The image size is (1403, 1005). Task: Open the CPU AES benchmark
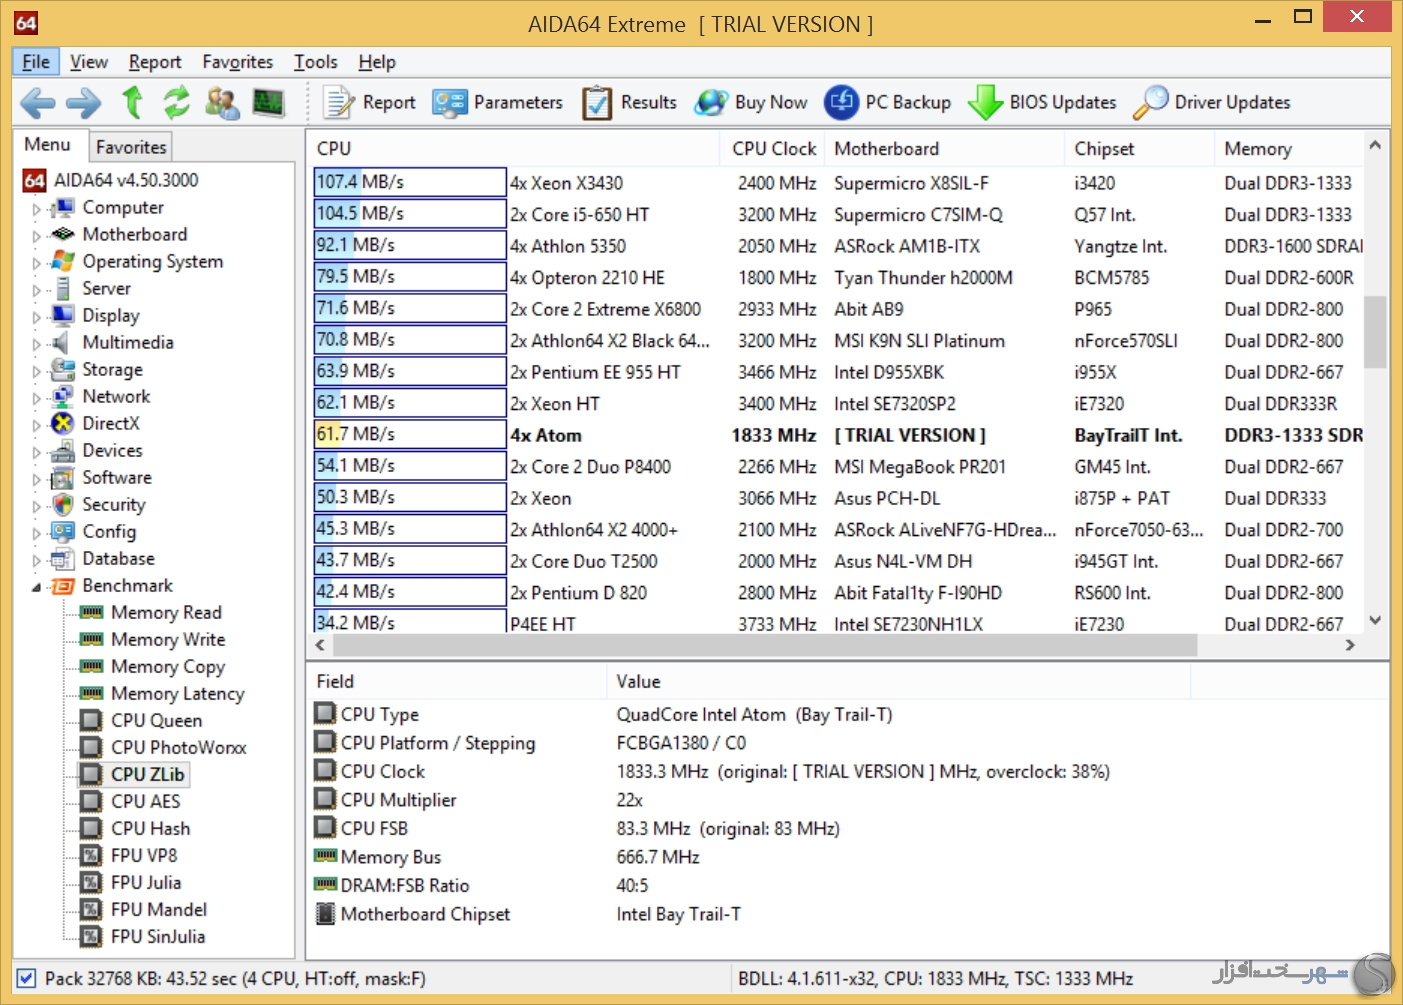(x=146, y=801)
